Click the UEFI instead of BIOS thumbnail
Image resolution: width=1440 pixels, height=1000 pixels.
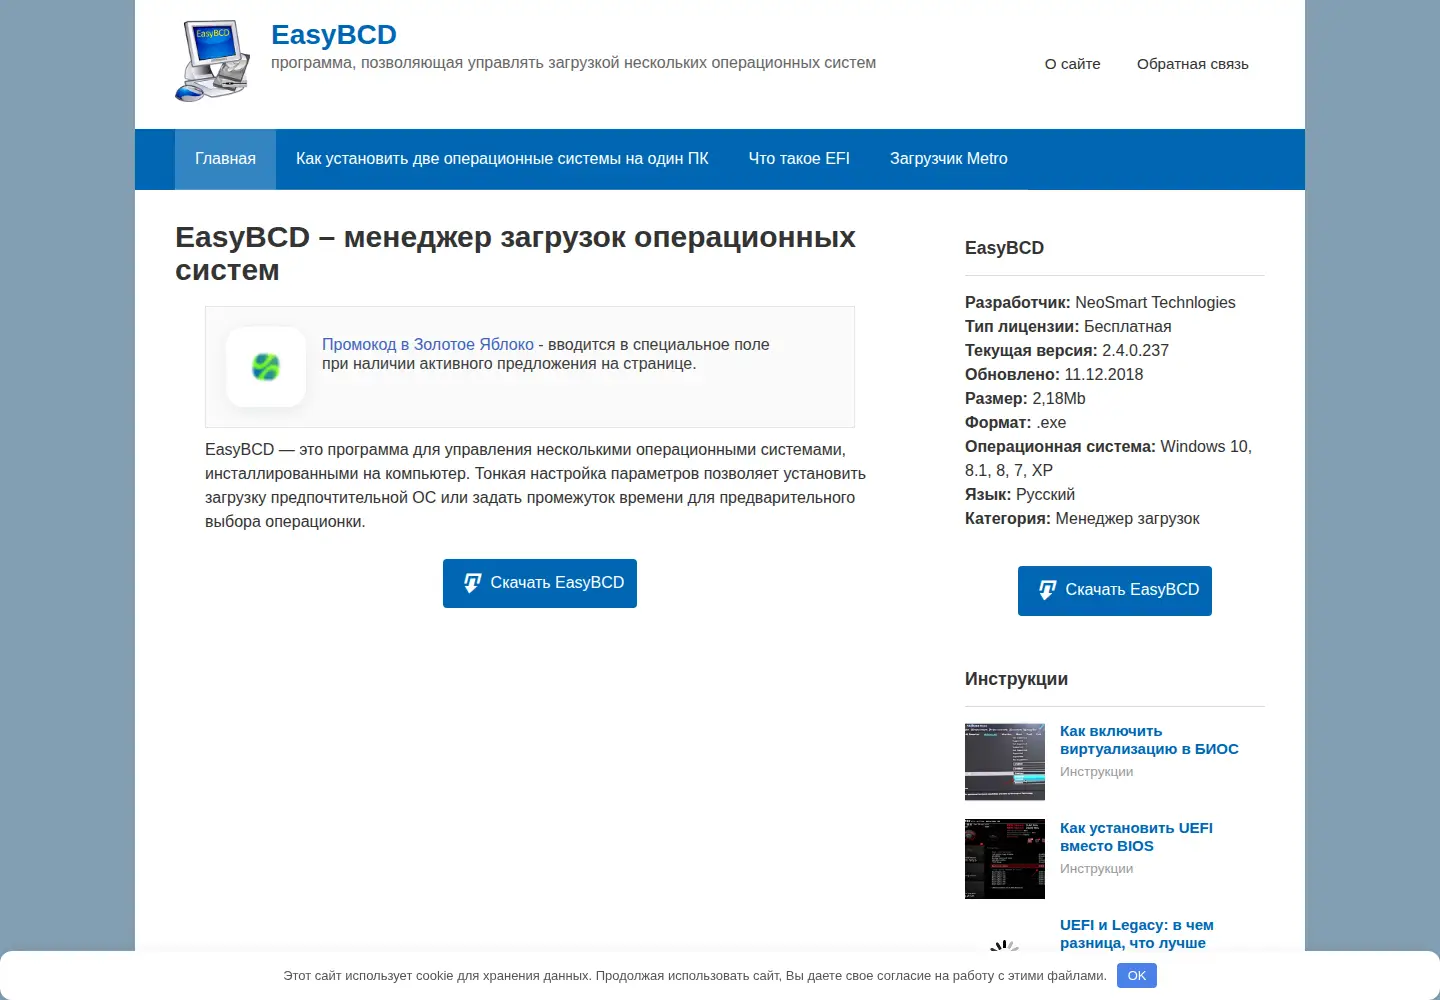point(1005,859)
